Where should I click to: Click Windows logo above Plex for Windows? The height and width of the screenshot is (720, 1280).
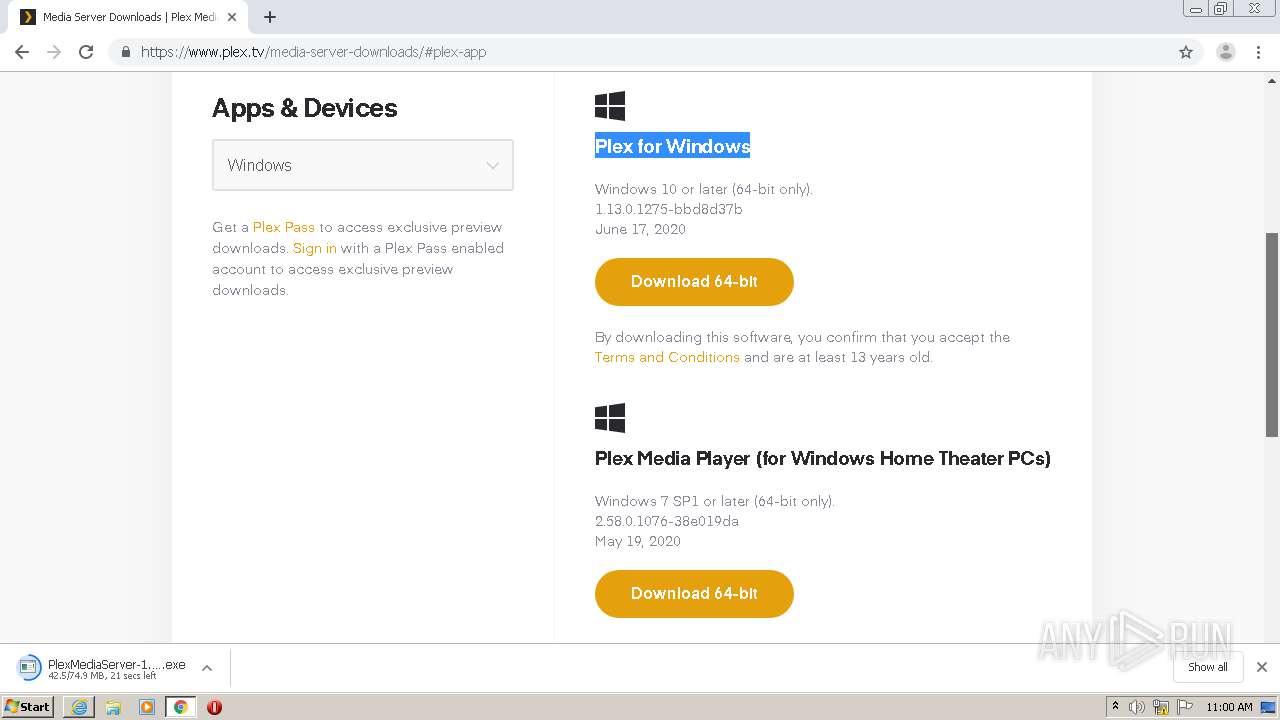click(x=610, y=106)
